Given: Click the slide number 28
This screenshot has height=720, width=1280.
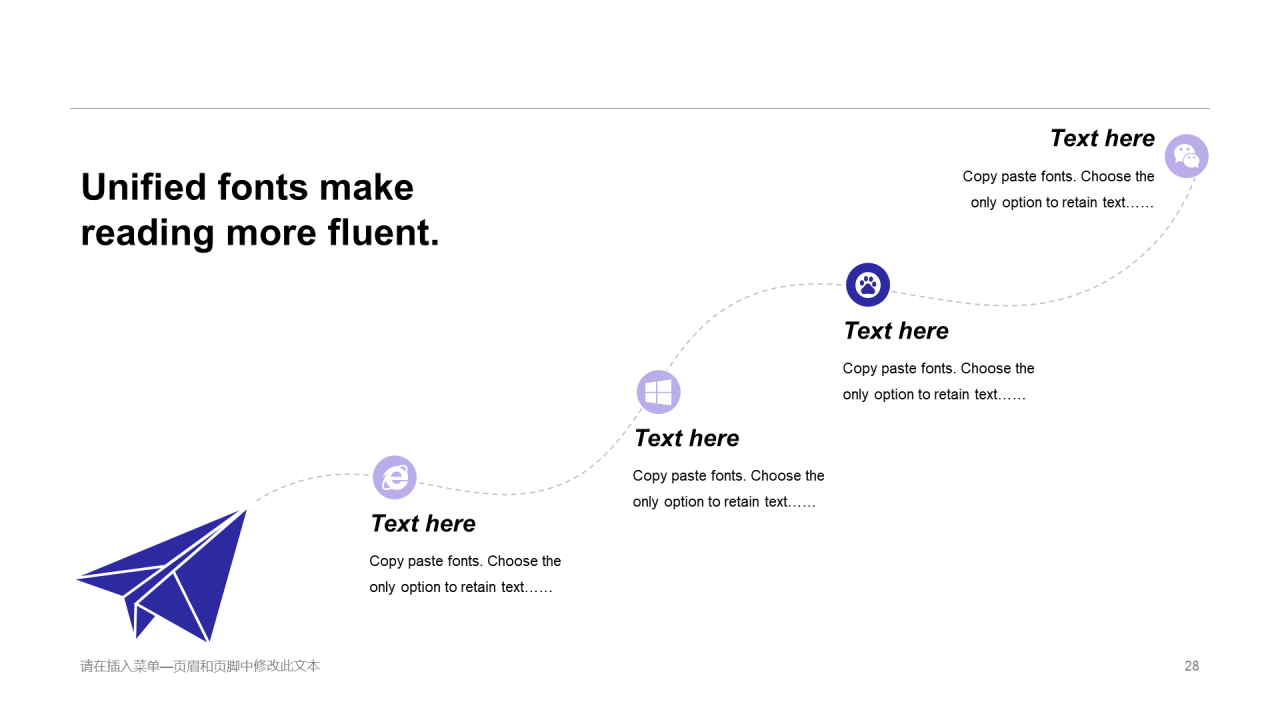Looking at the screenshot, I should (x=1192, y=666).
